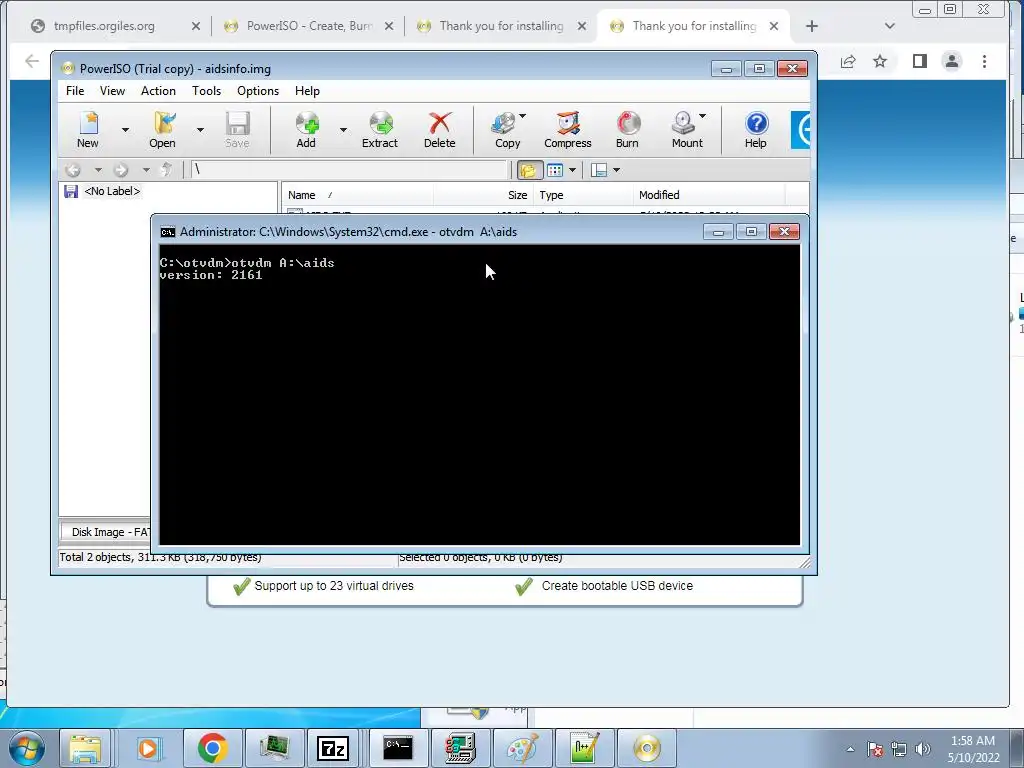
Task: Click the list view mode icon
Action: point(555,170)
